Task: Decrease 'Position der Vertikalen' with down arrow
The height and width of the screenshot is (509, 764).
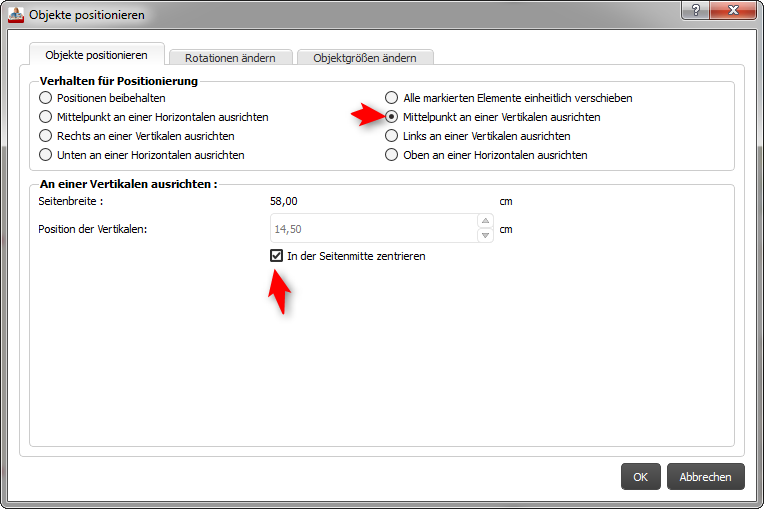Action: point(485,235)
